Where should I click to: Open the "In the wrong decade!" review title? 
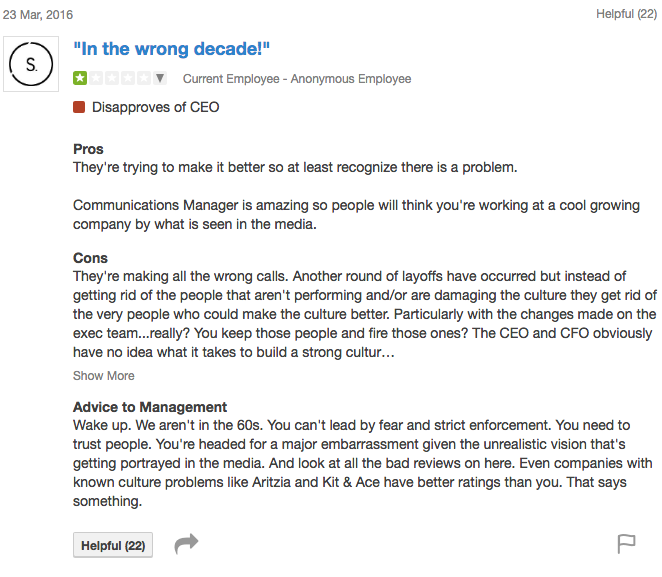(x=172, y=49)
